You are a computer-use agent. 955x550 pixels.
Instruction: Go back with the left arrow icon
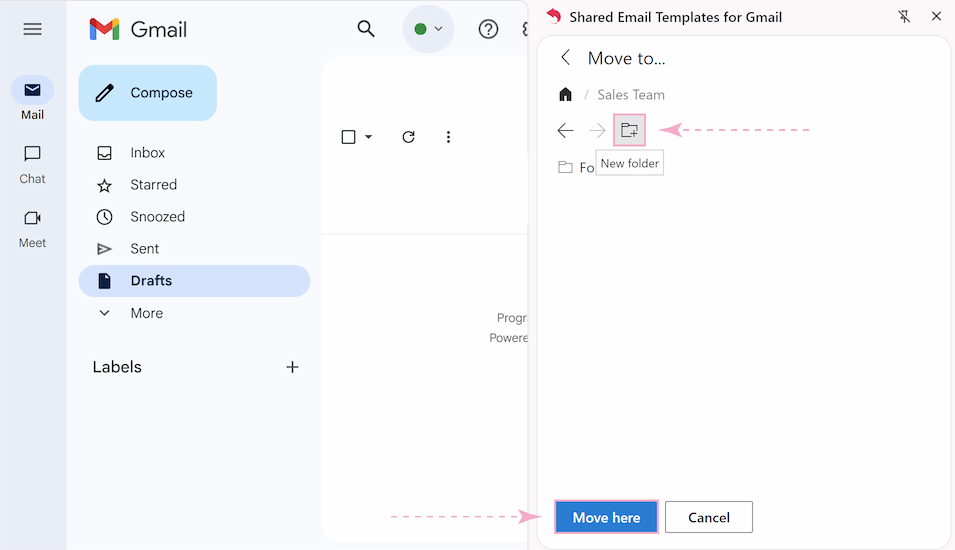tap(565, 130)
